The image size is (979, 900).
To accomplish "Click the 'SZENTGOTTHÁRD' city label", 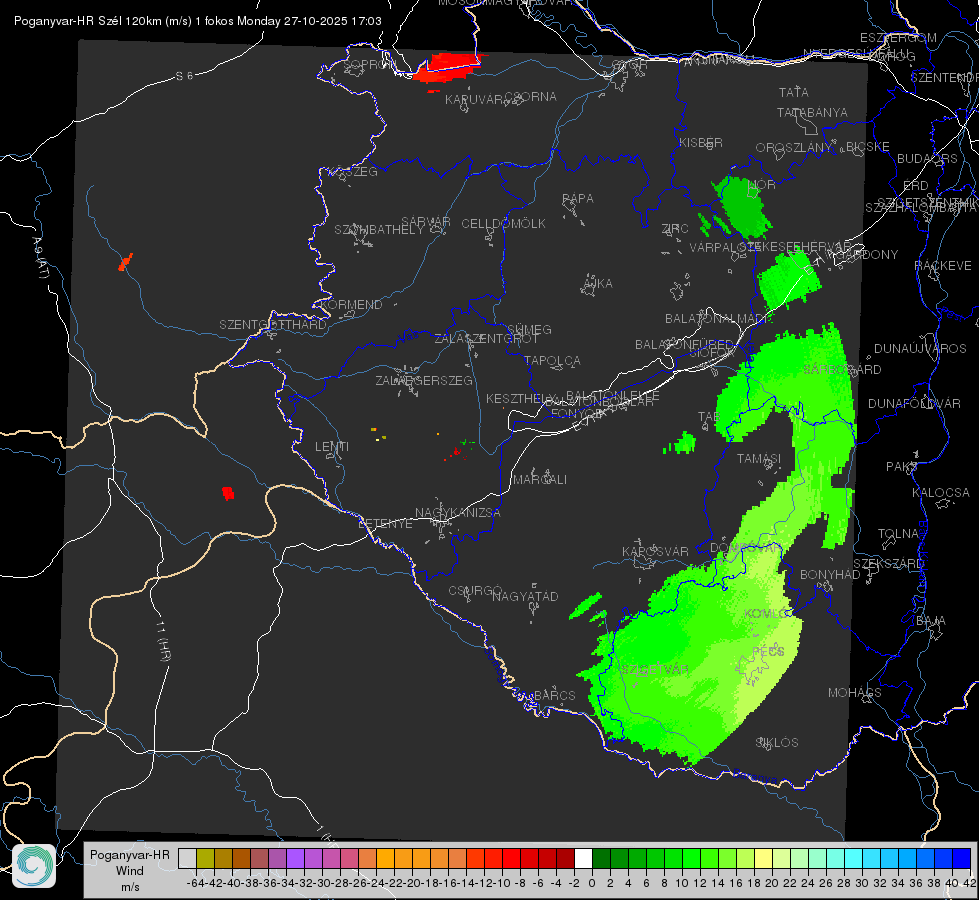I will (x=273, y=325).
